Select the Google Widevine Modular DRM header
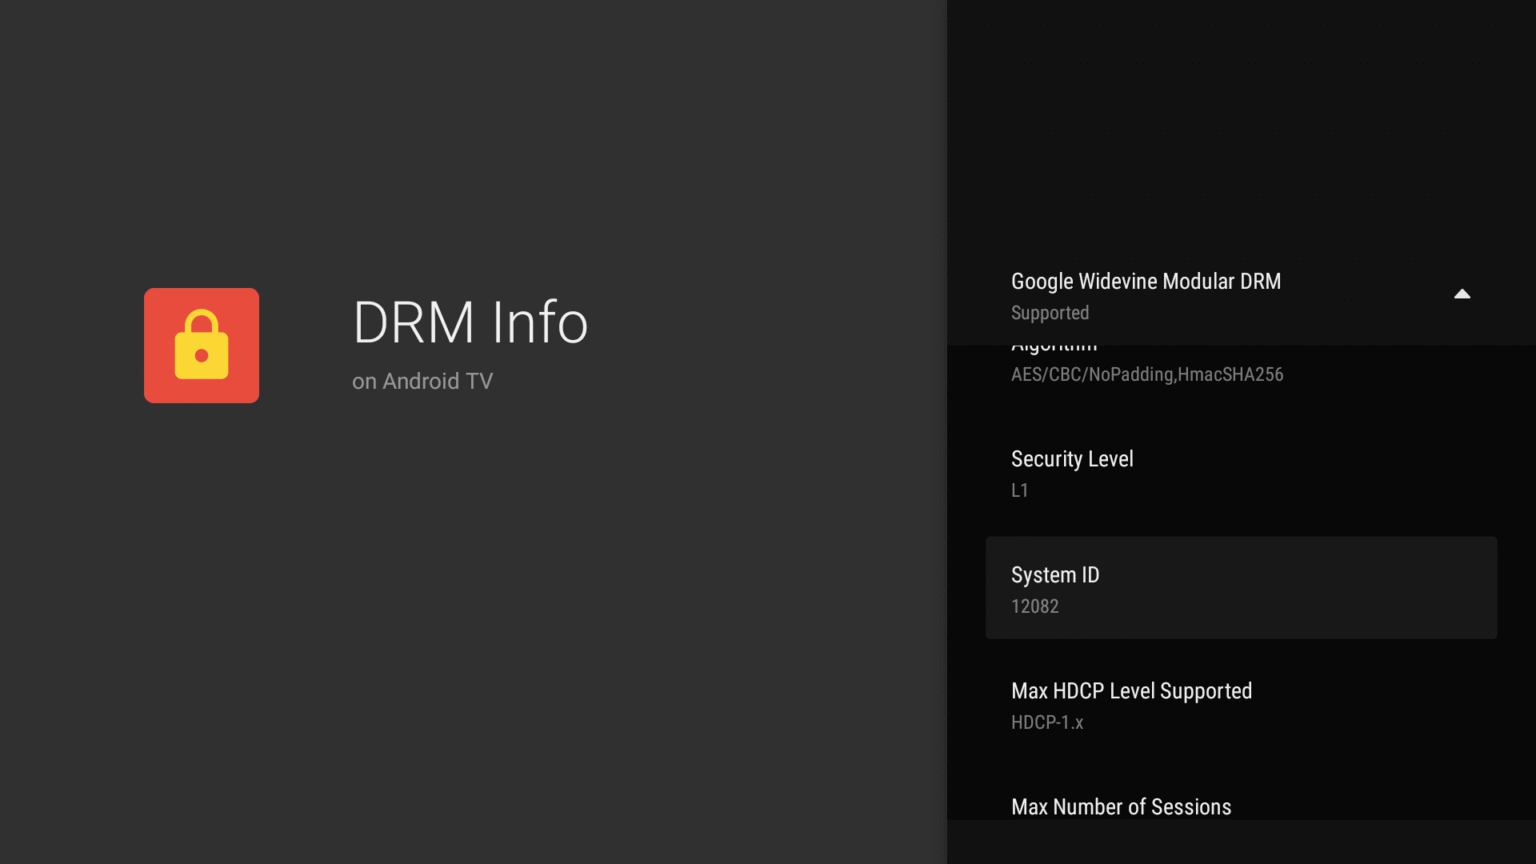Screen dimensions: 1536x864 point(1146,281)
